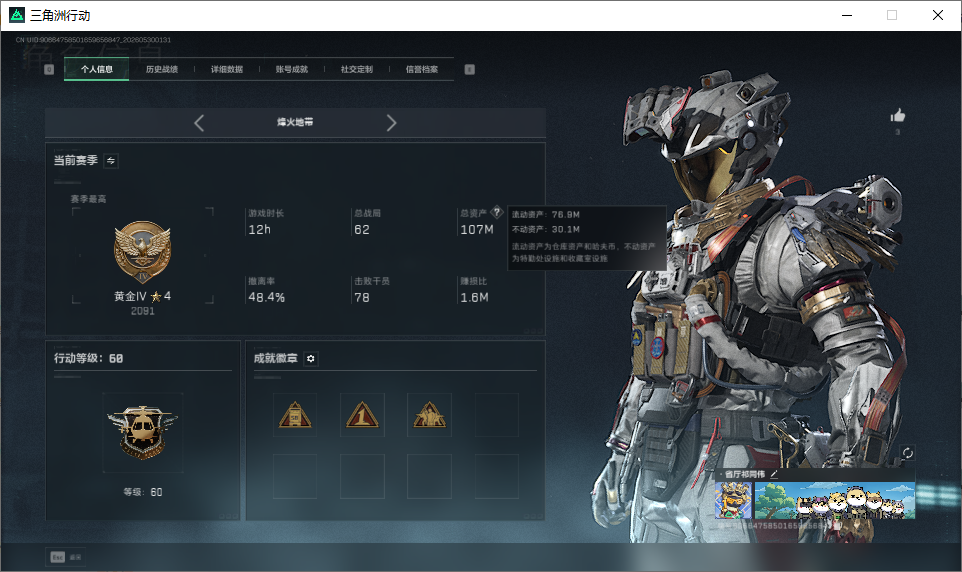The width and height of the screenshot is (962, 572).
Task: Go to previous mode with left chevron
Action: (x=199, y=123)
